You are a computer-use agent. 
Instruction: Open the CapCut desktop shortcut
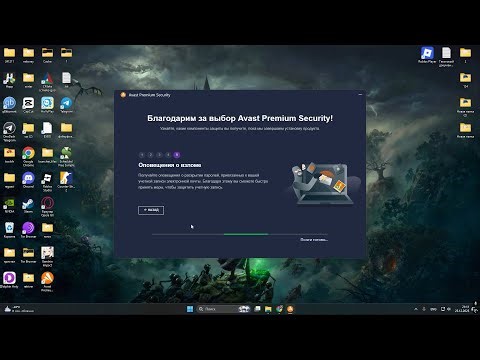point(28,104)
